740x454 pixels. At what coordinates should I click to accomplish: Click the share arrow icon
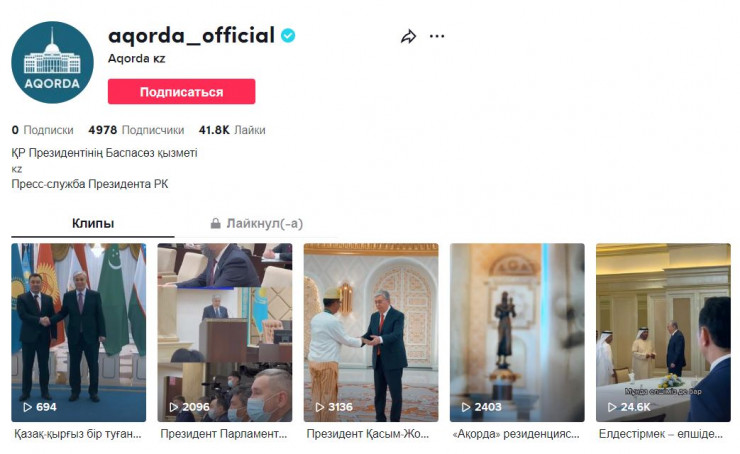tap(408, 37)
